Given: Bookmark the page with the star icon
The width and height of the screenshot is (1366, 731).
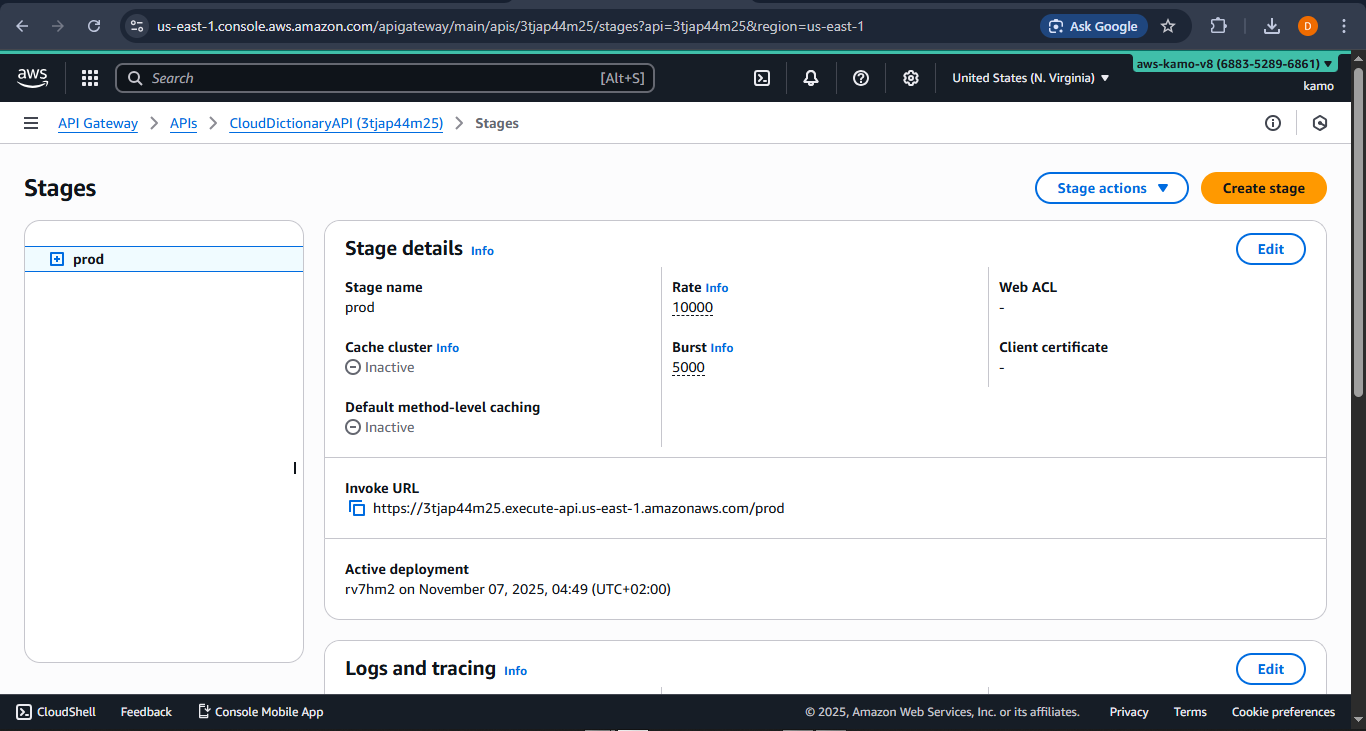Looking at the screenshot, I should click(1168, 26).
